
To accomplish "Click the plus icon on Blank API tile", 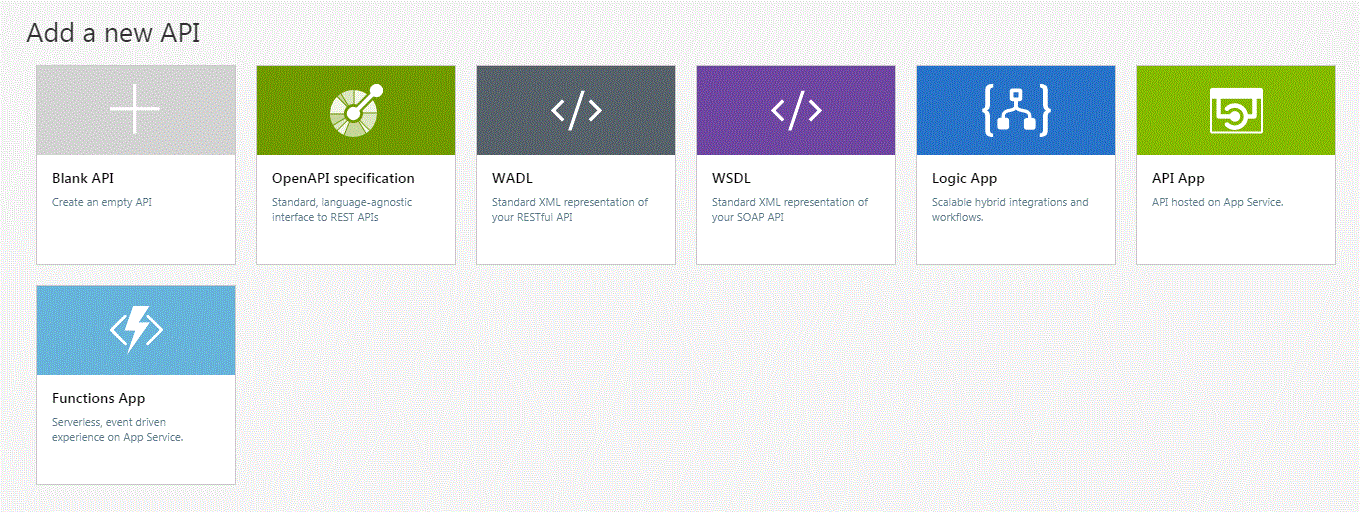I will (x=135, y=110).
